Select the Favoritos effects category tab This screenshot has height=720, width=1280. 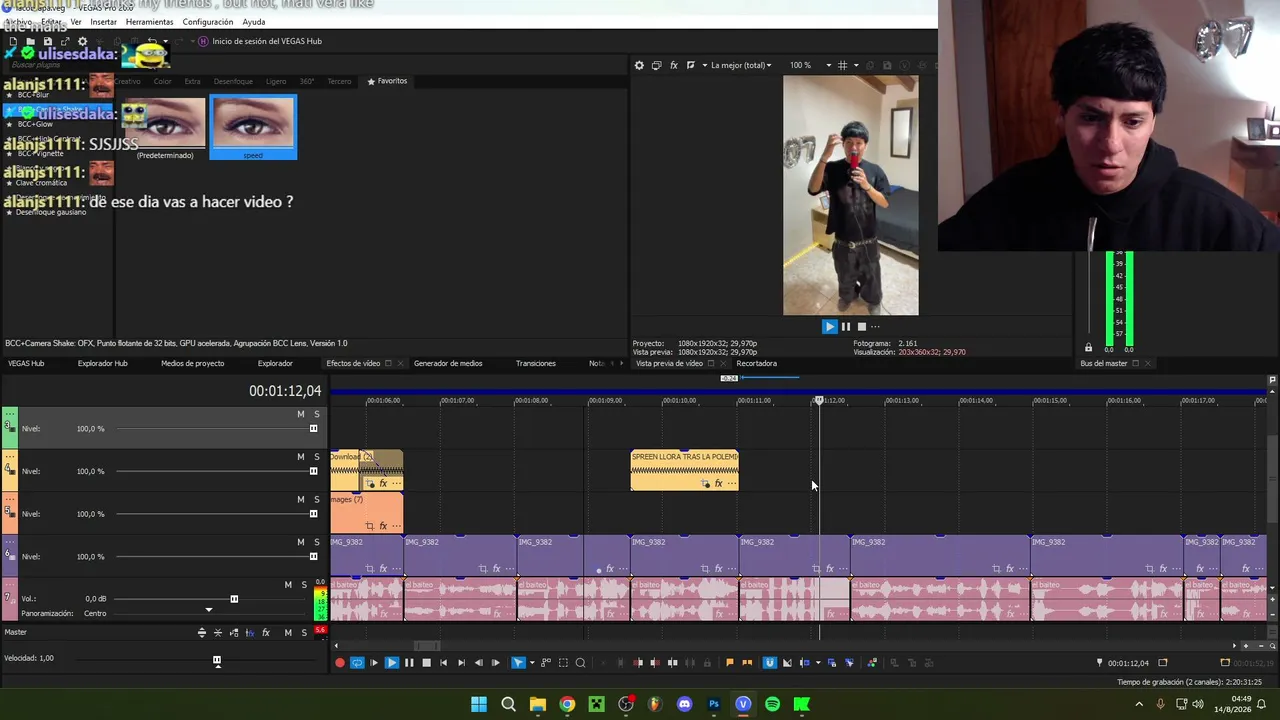387,81
